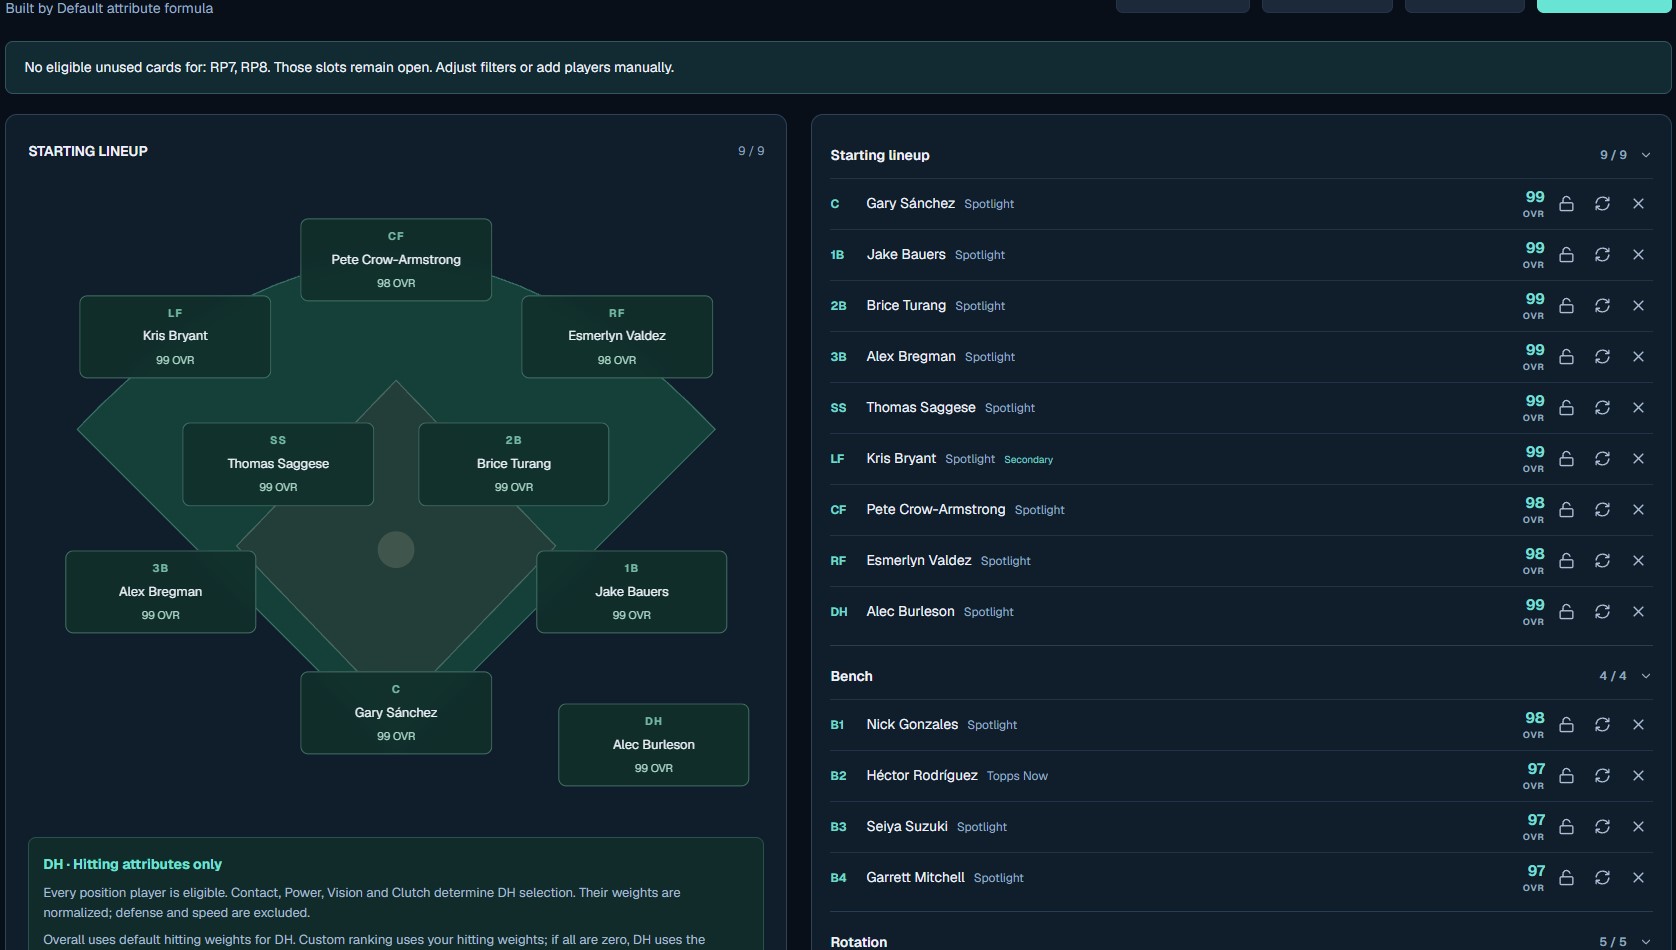Refresh the Esmerlyn Valdez right field pick
The width and height of the screenshot is (1676, 950).
pyautogui.click(x=1602, y=561)
